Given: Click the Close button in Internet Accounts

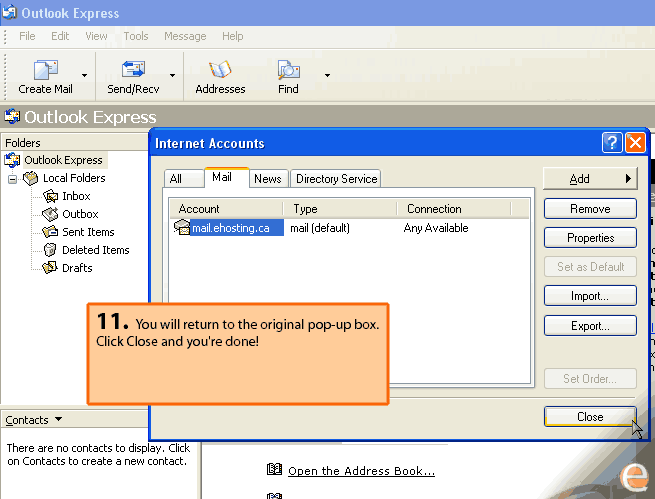Looking at the screenshot, I should point(590,417).
